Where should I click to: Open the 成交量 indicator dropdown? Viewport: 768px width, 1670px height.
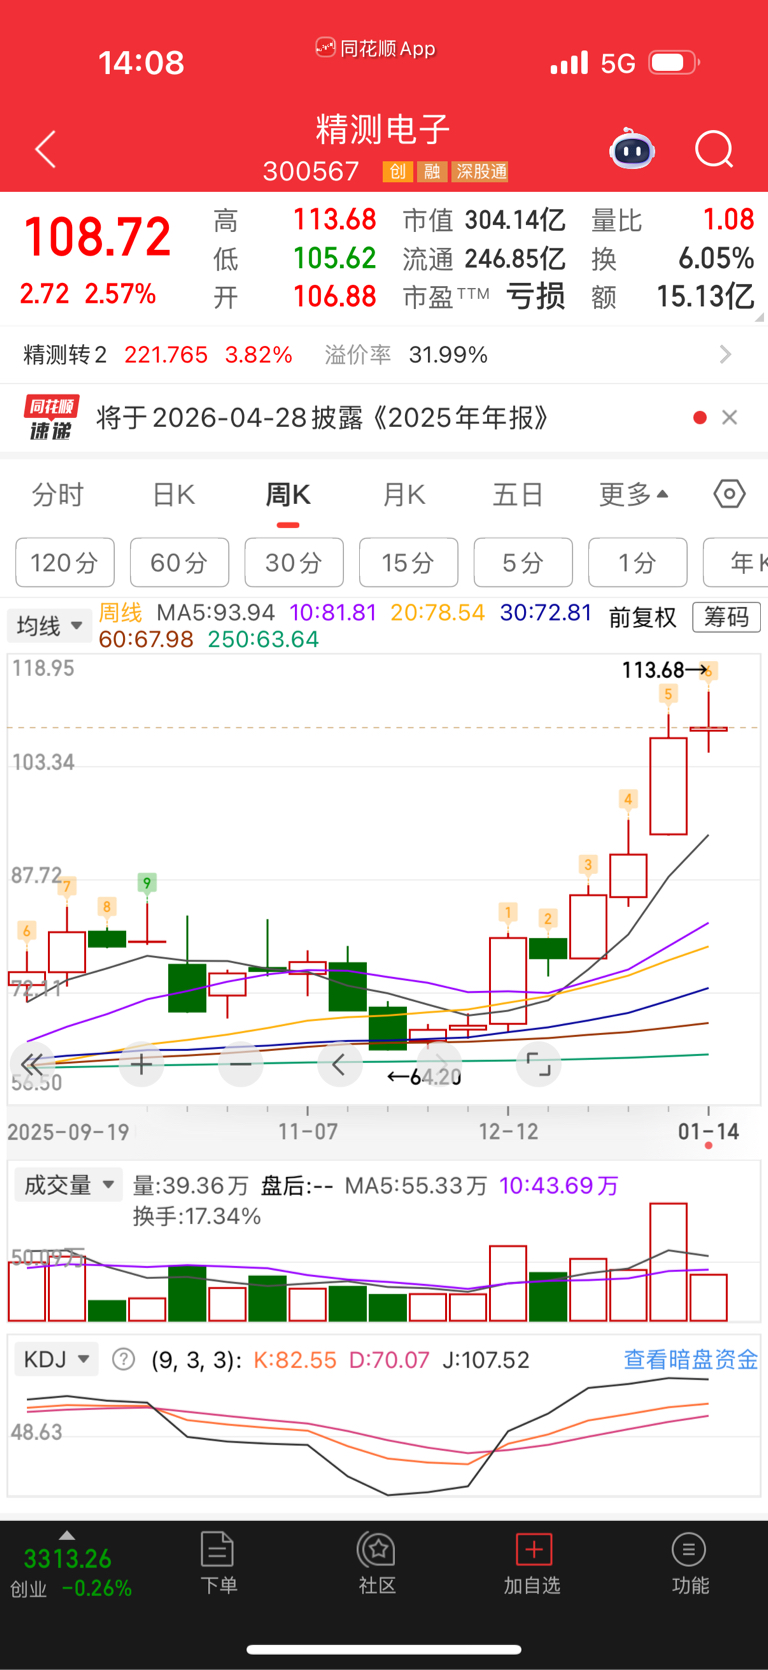69,1185
